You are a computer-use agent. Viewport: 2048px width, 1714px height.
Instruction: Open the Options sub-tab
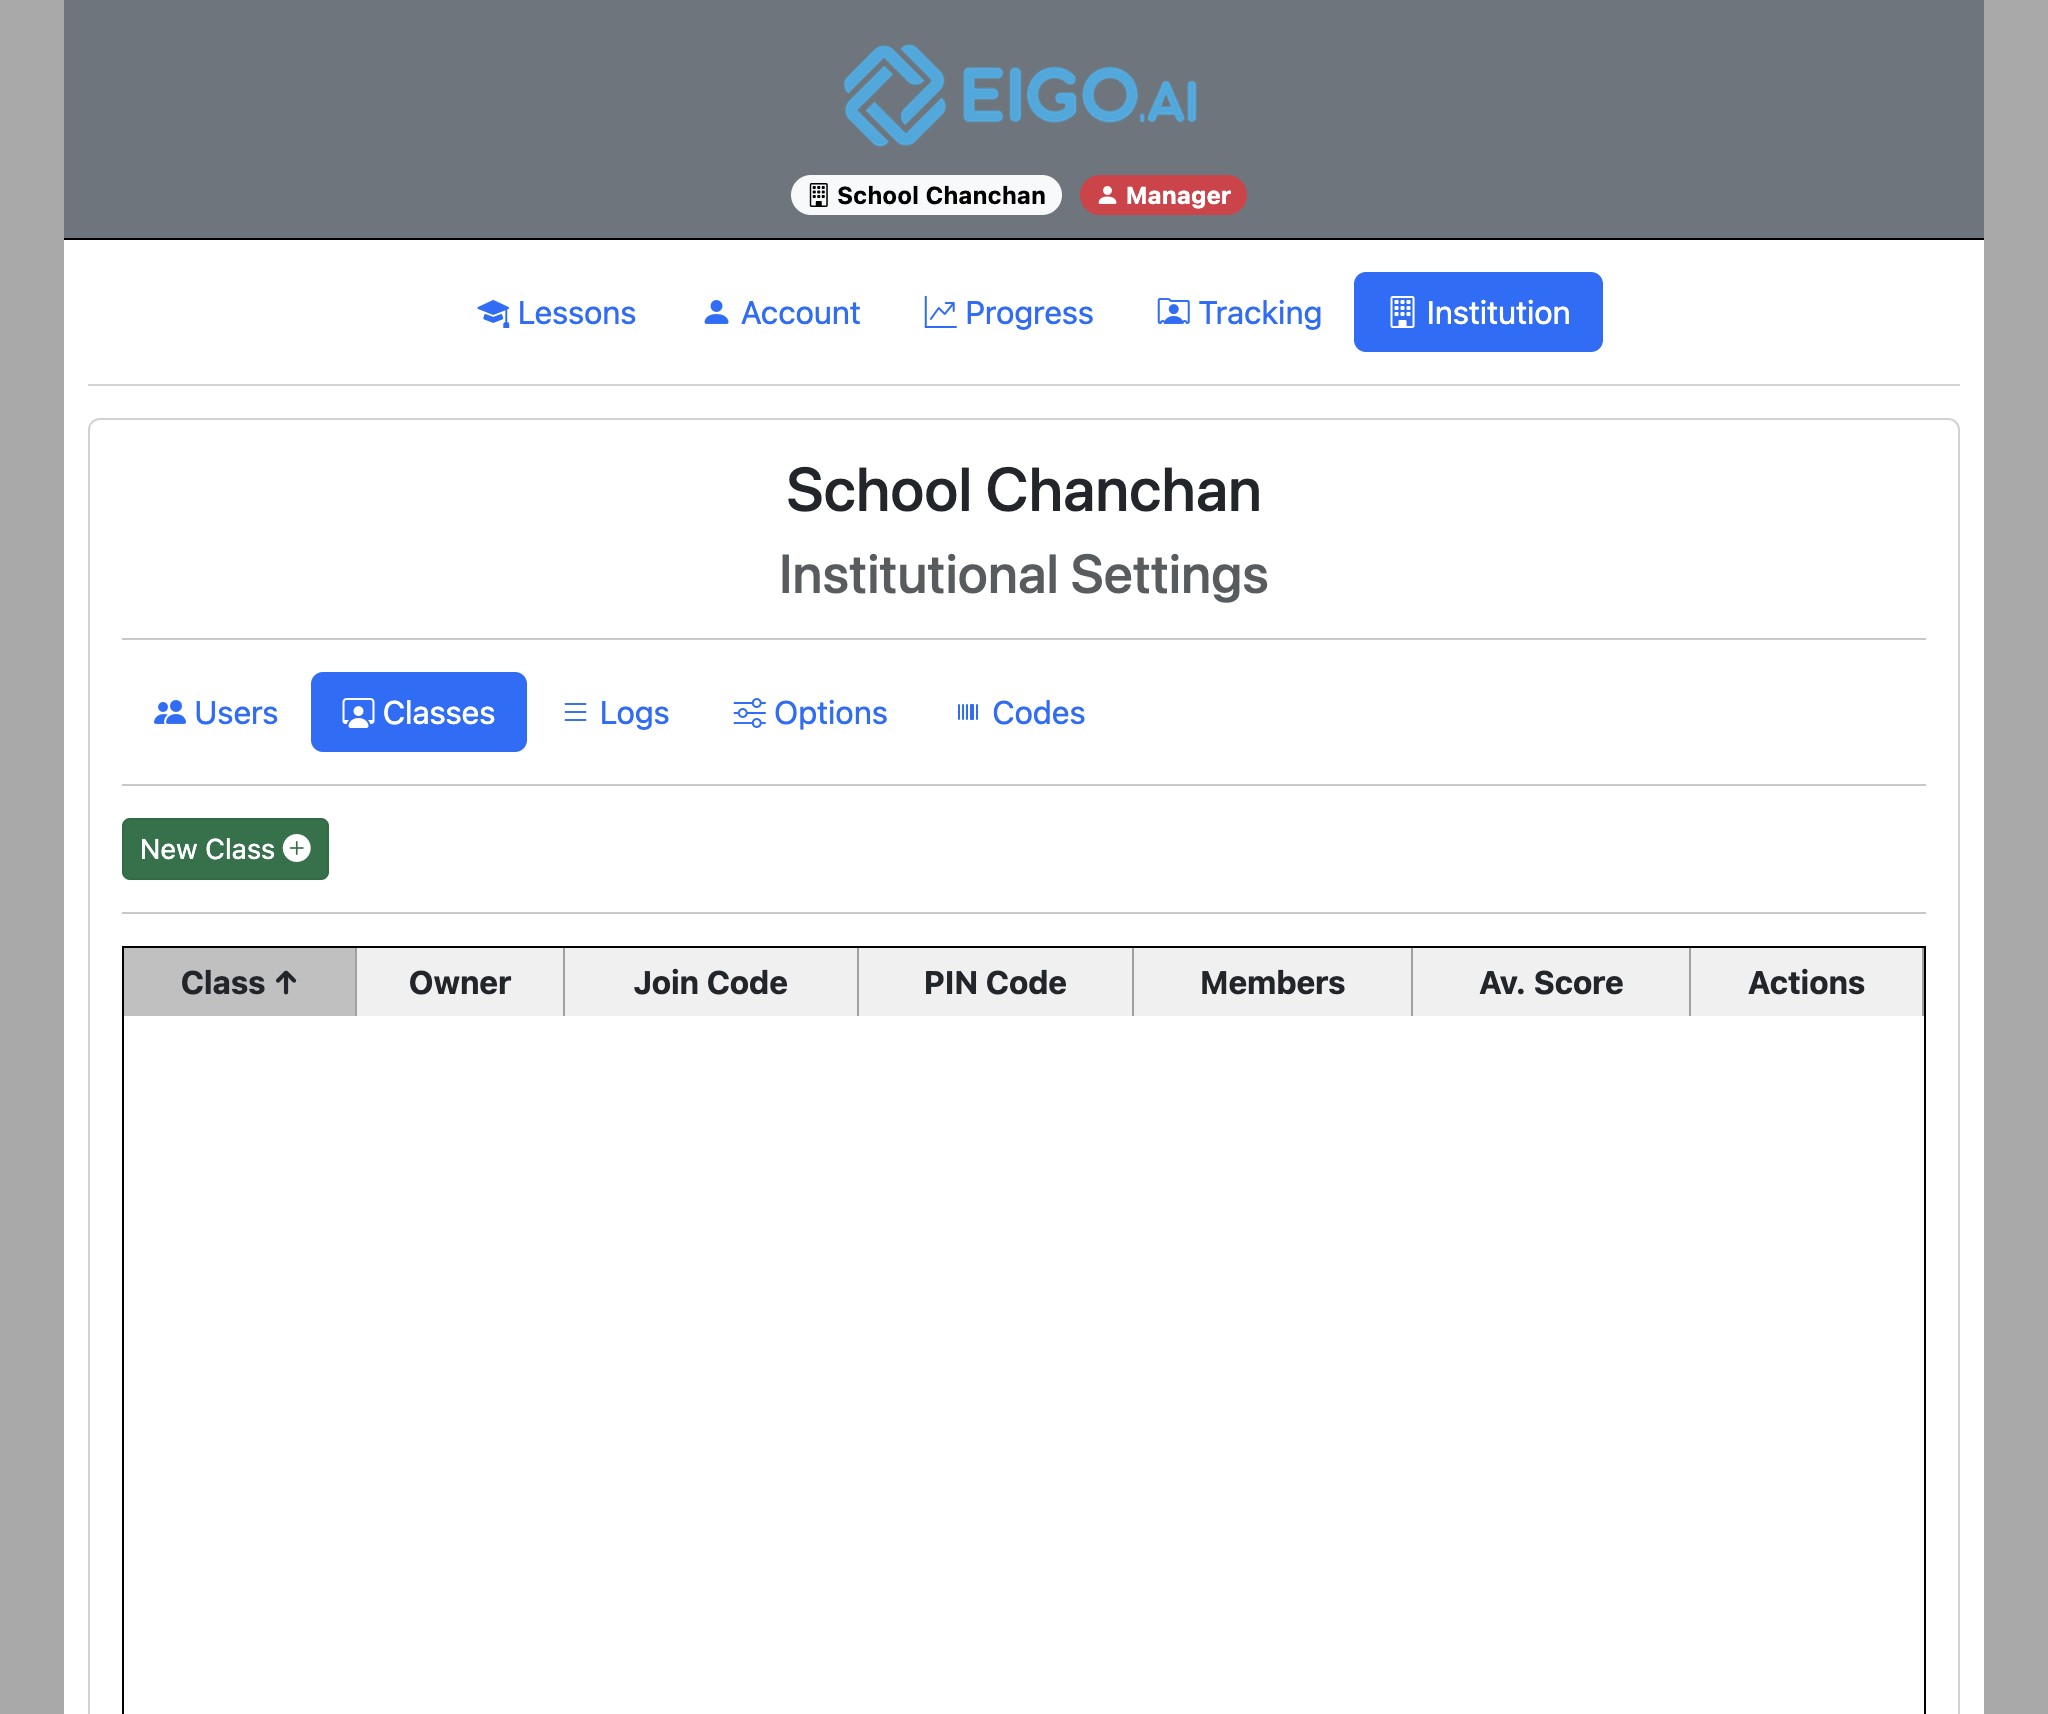[x=810, y=712]
